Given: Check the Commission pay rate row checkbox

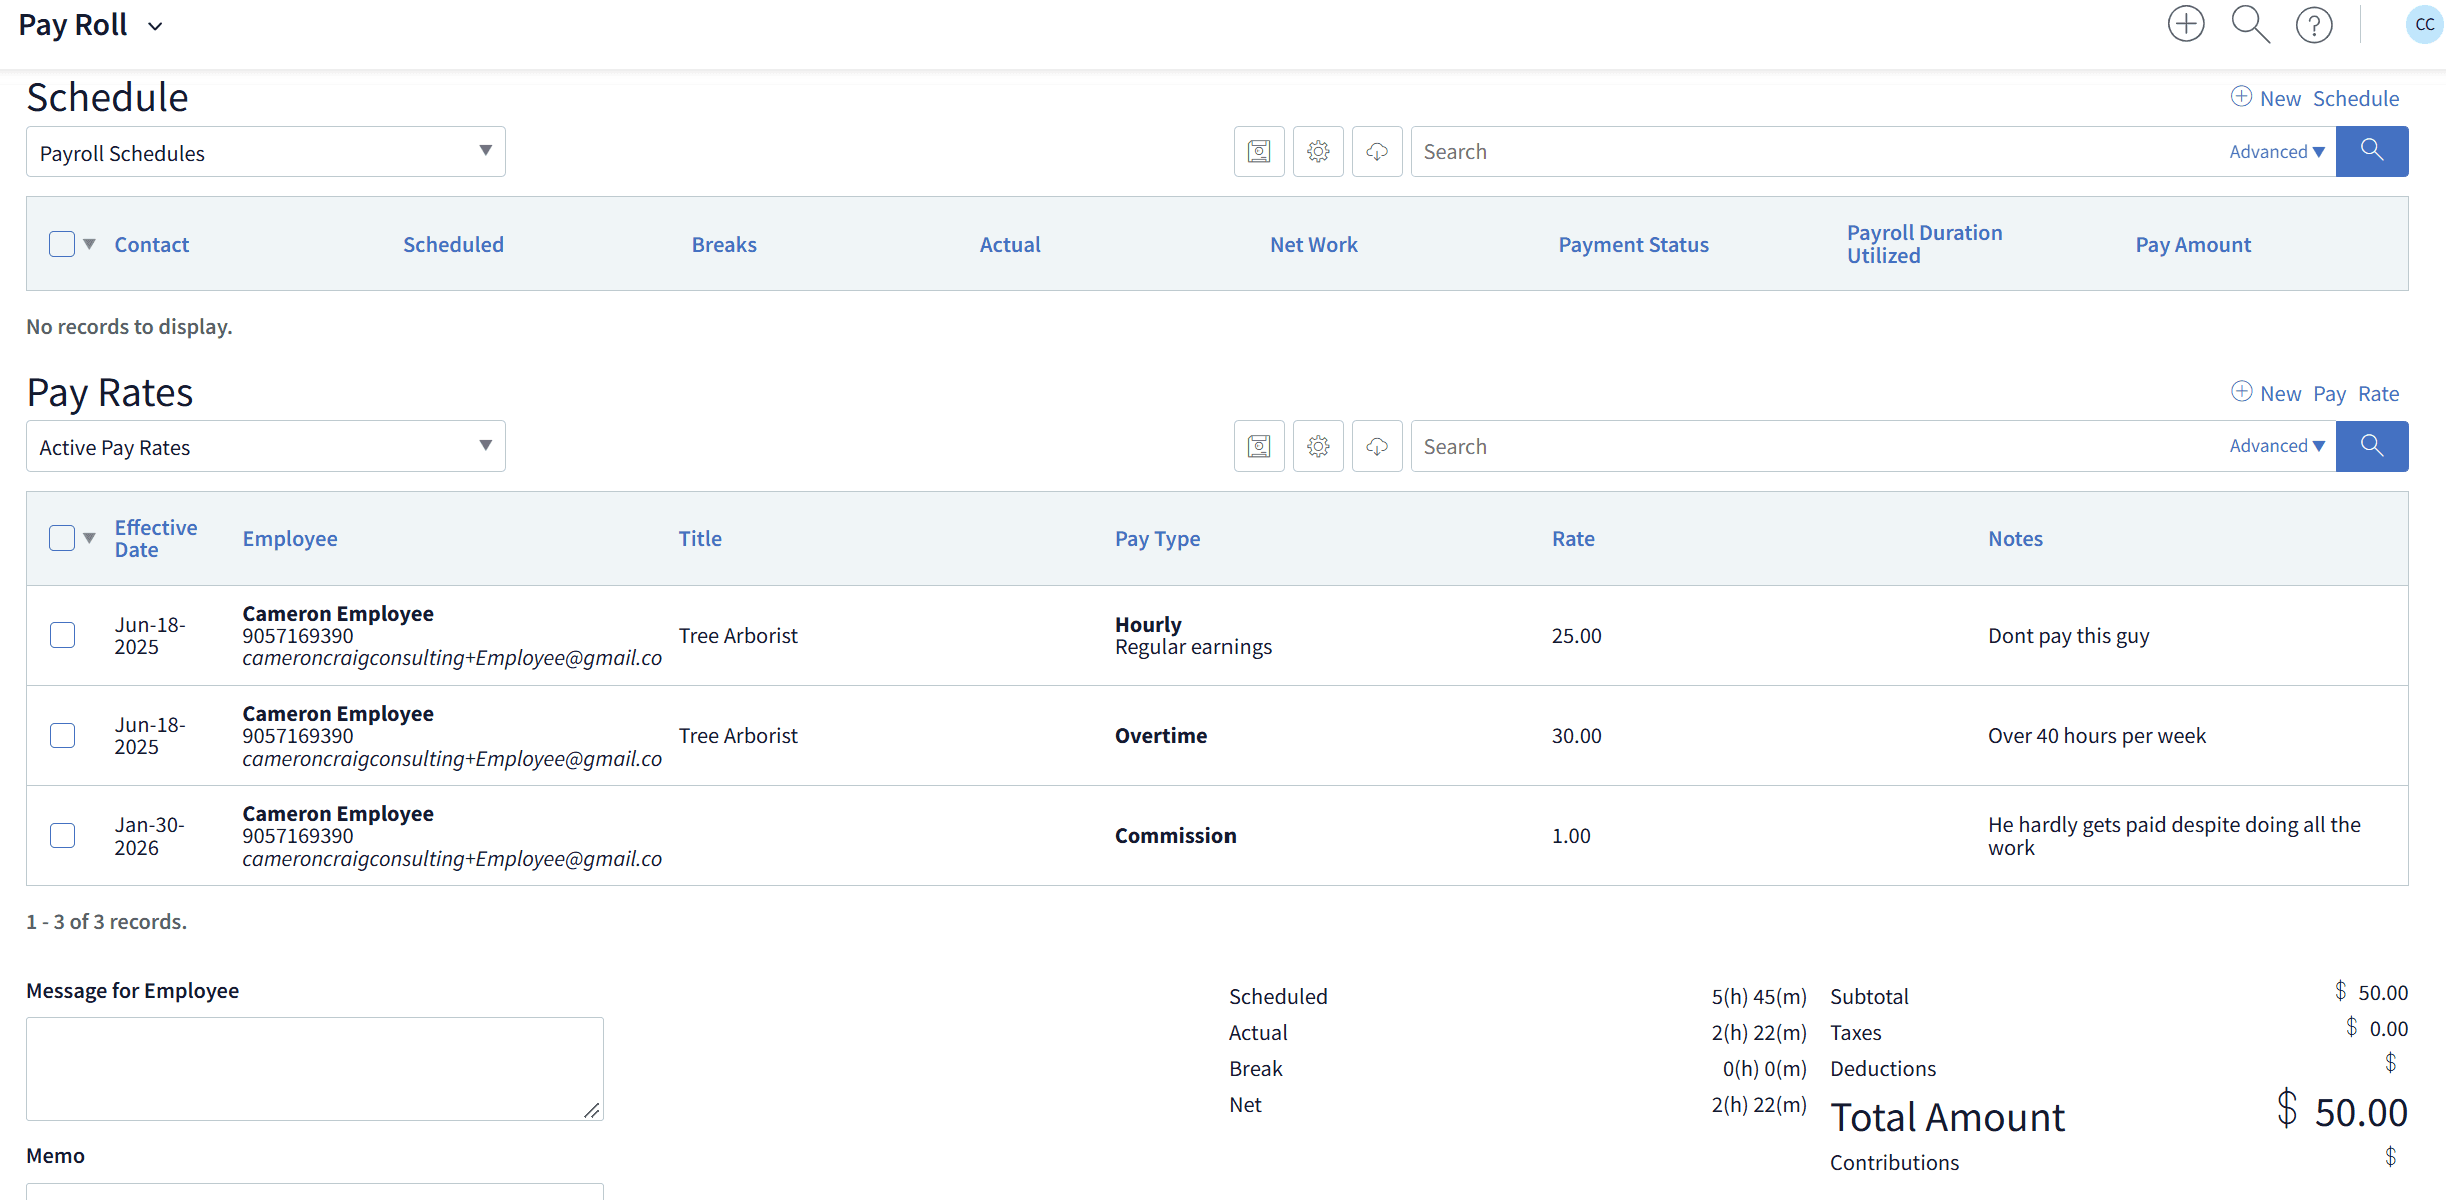Looking at the screenshot, I should [x=62, y=835].
